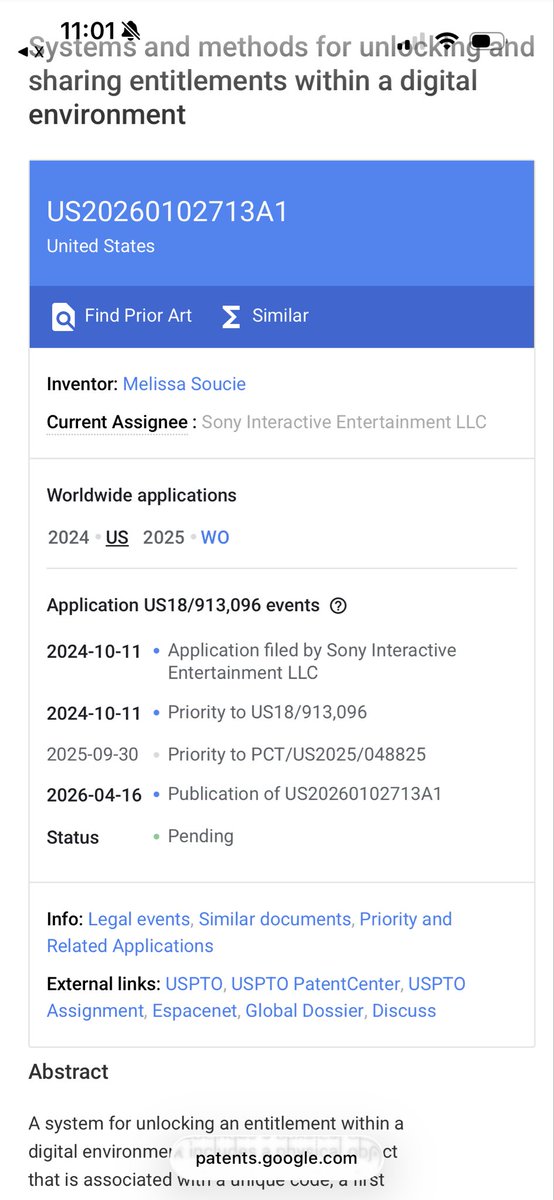Screen dimensions: 554x1200
Task: Tap Priority to US18/913,096 event
Action: coord(267,712)
